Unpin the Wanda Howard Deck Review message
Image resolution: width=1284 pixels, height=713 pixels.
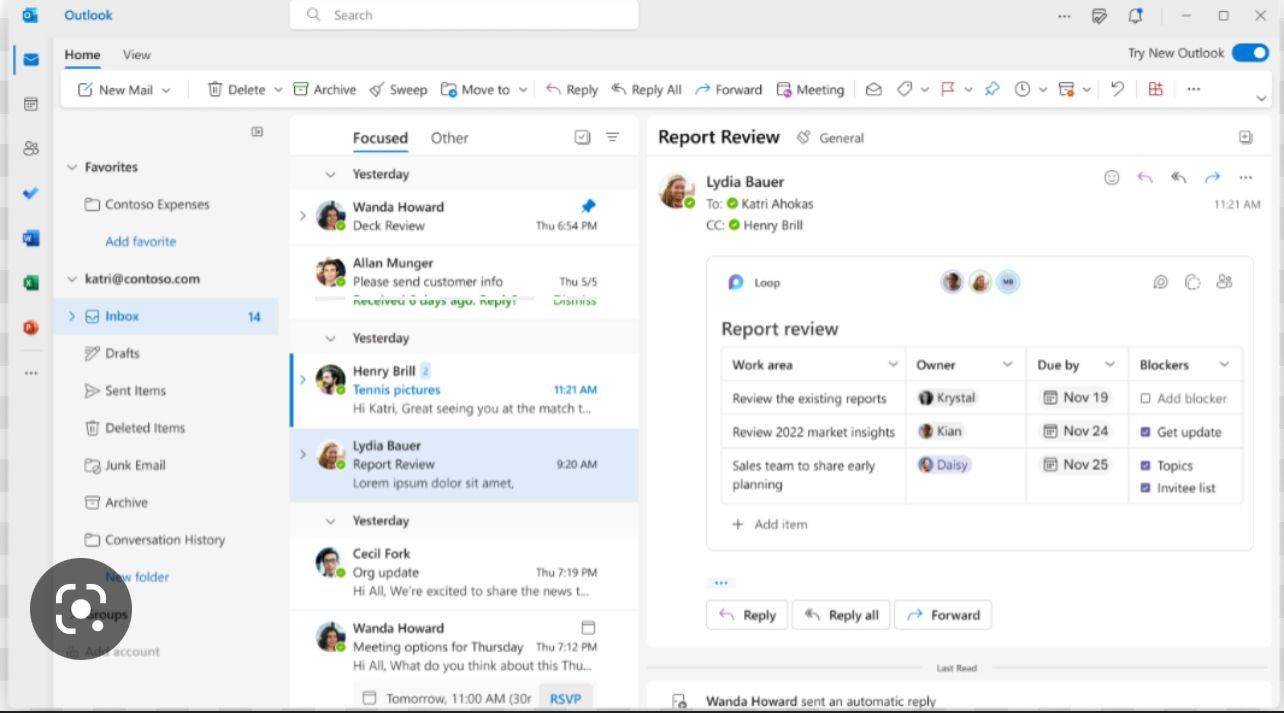tap(588, 206)
